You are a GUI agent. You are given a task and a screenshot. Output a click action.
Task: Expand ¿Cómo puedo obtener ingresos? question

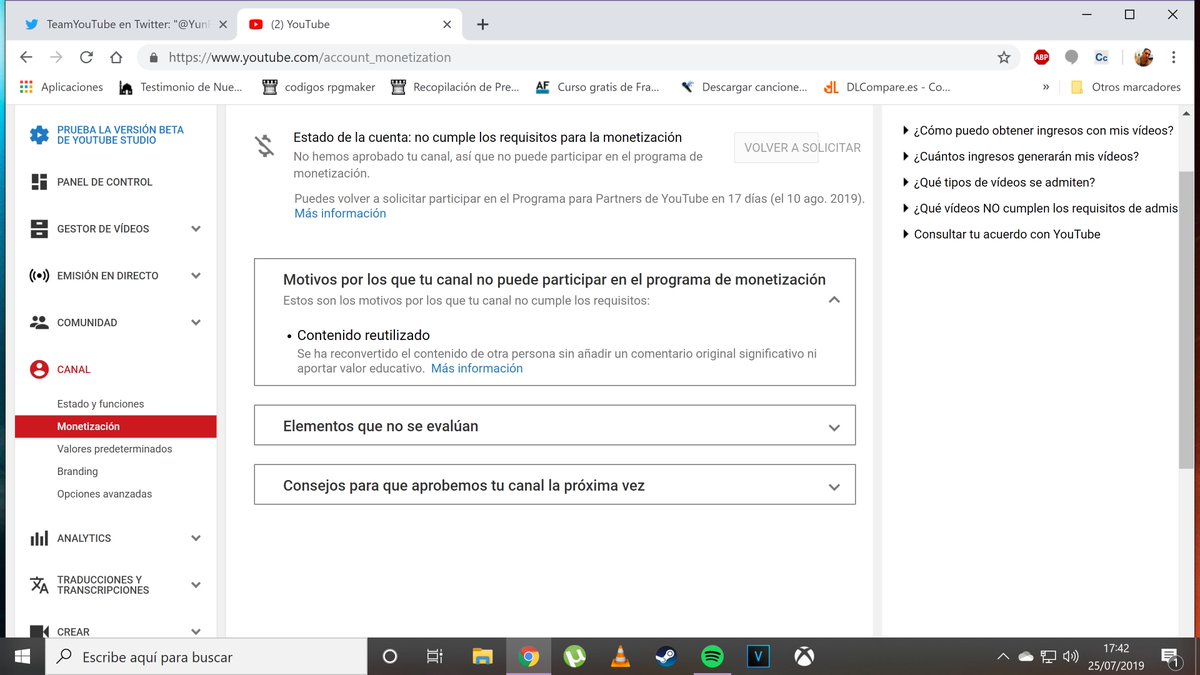pos(1037,130)
